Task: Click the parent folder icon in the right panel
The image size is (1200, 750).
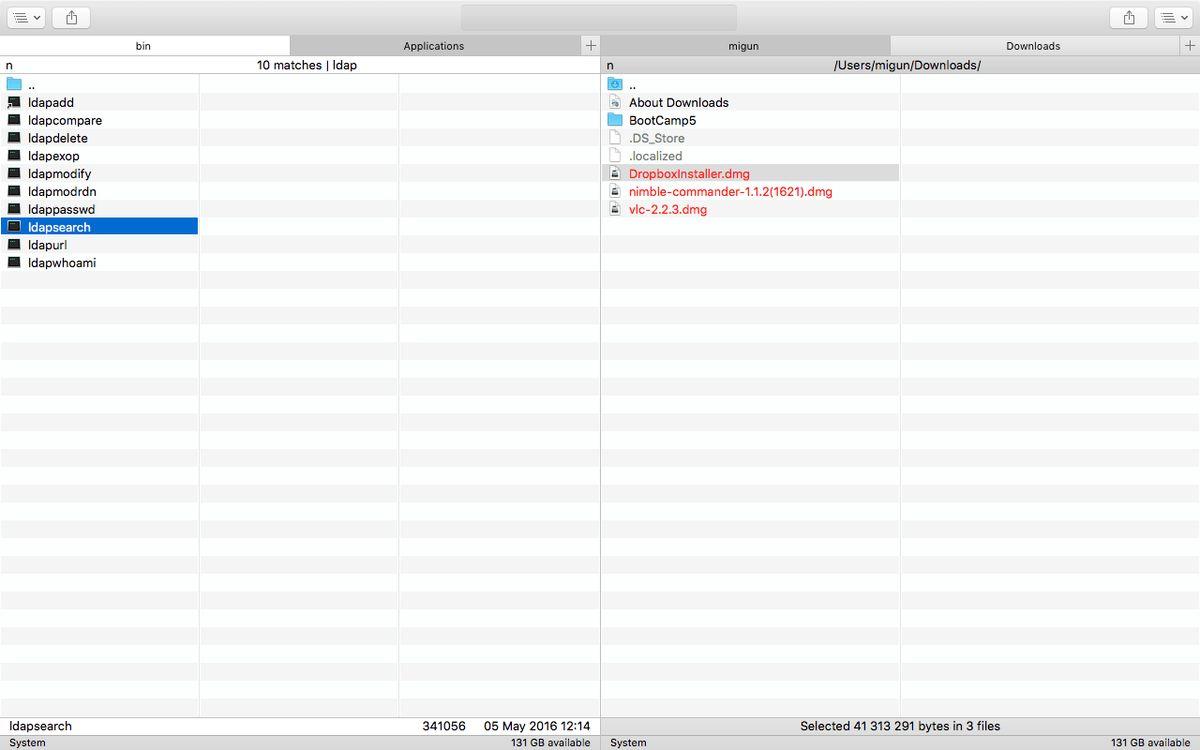Action: pos(615,85)
